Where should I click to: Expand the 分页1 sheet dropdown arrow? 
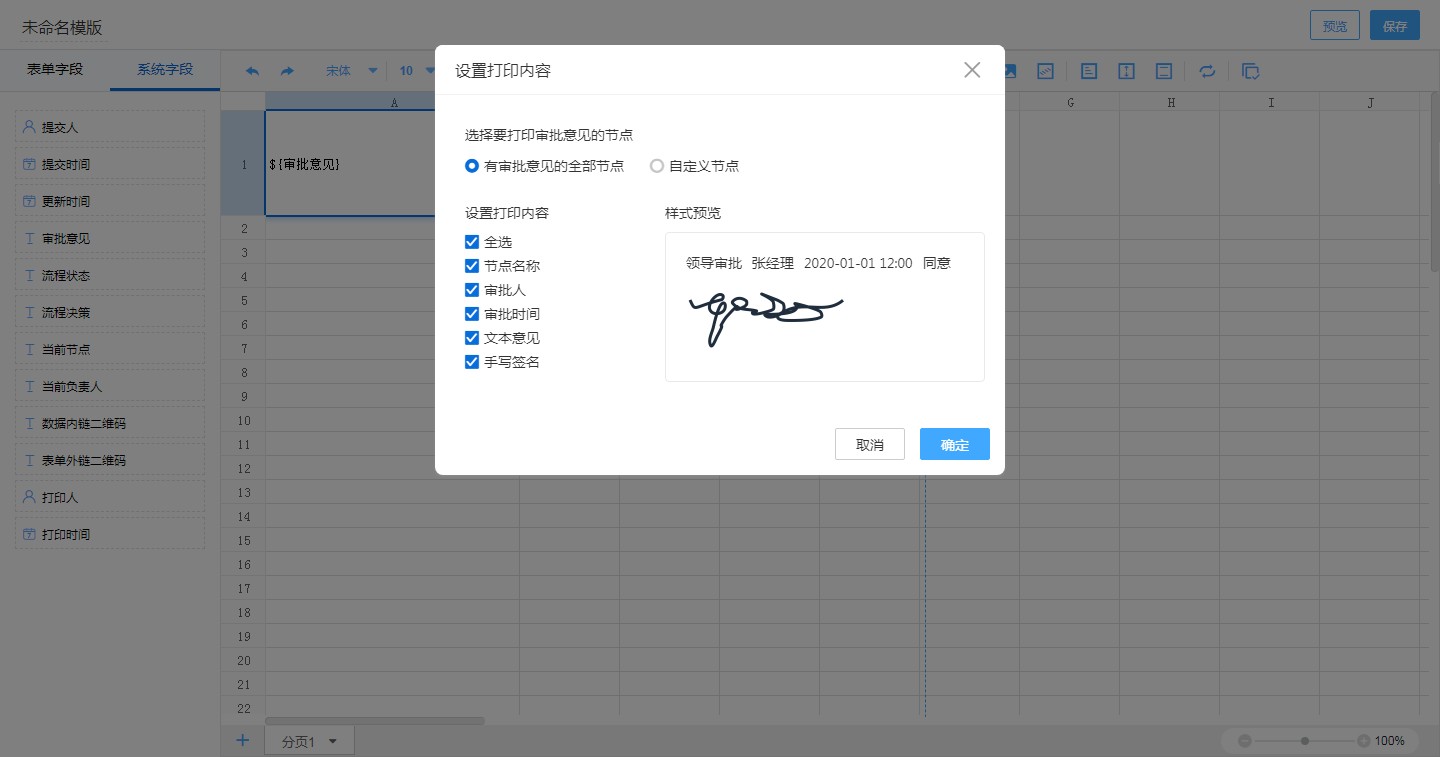click(333, 742)
